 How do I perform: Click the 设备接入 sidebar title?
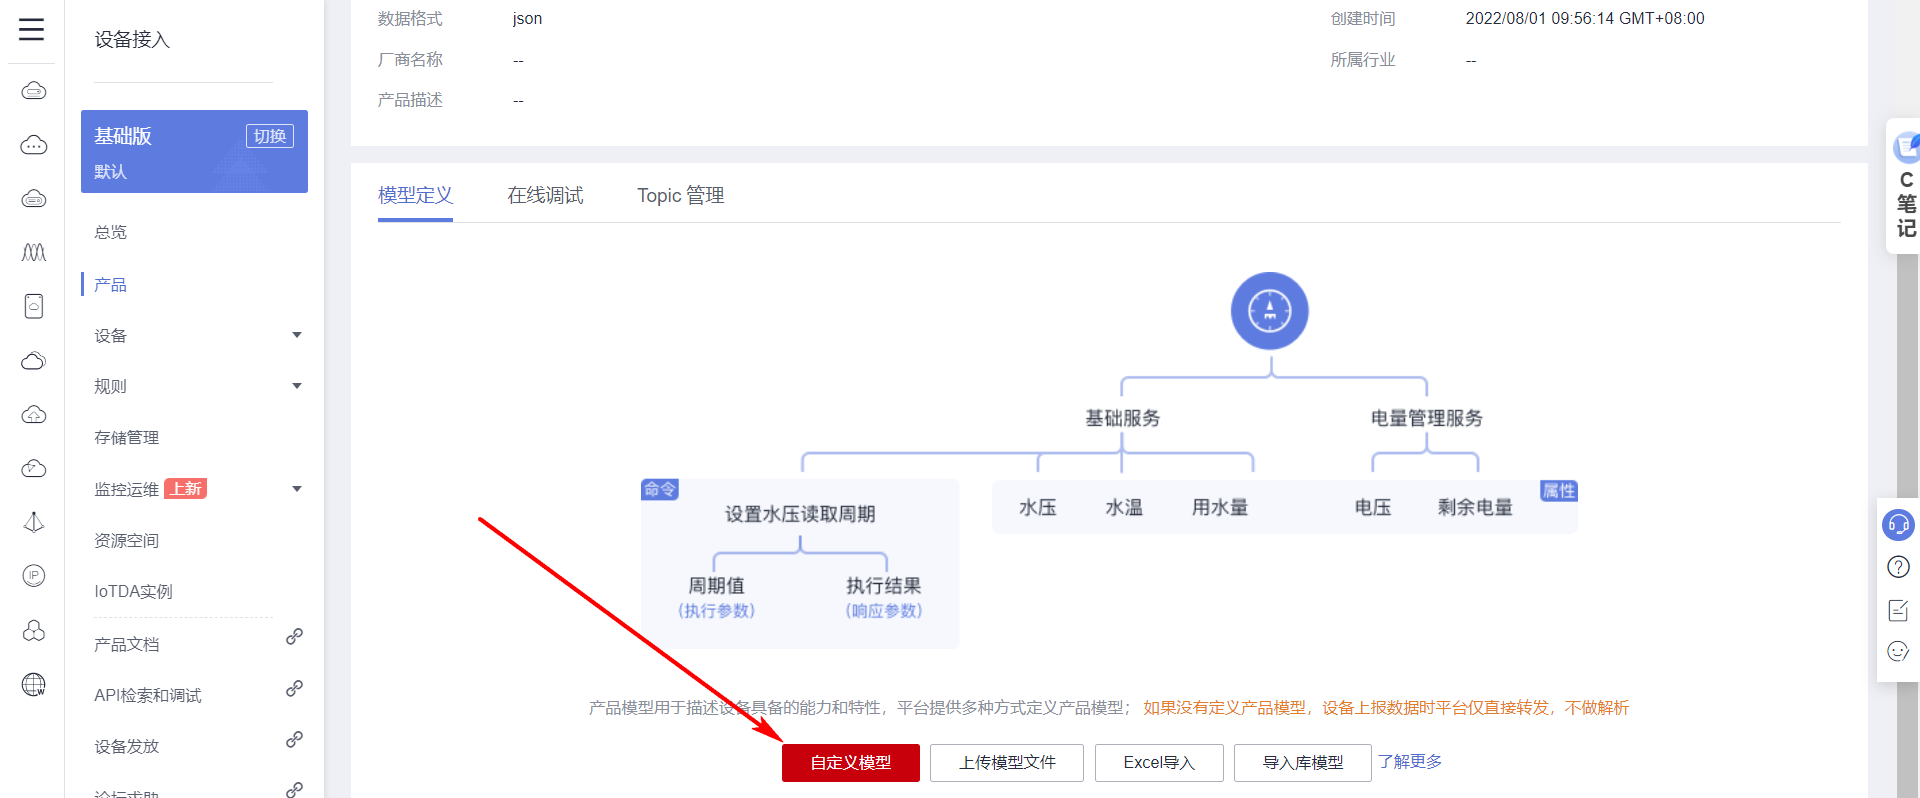(132, 40)
